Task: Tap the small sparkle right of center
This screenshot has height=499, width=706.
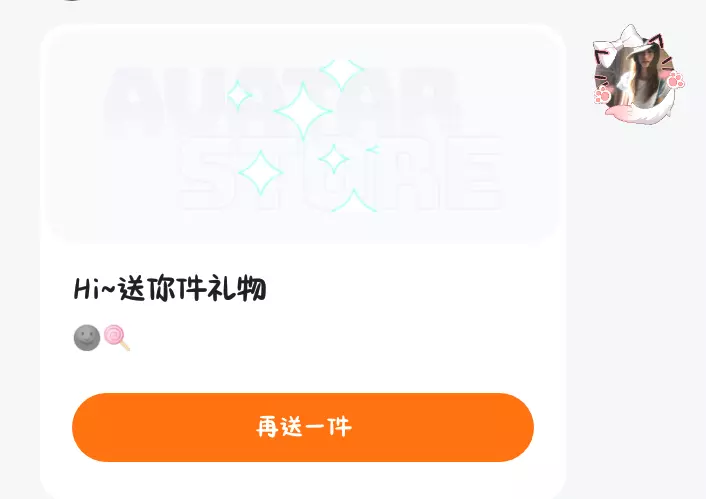Action: pyautogui.click(x=334, y=159)
